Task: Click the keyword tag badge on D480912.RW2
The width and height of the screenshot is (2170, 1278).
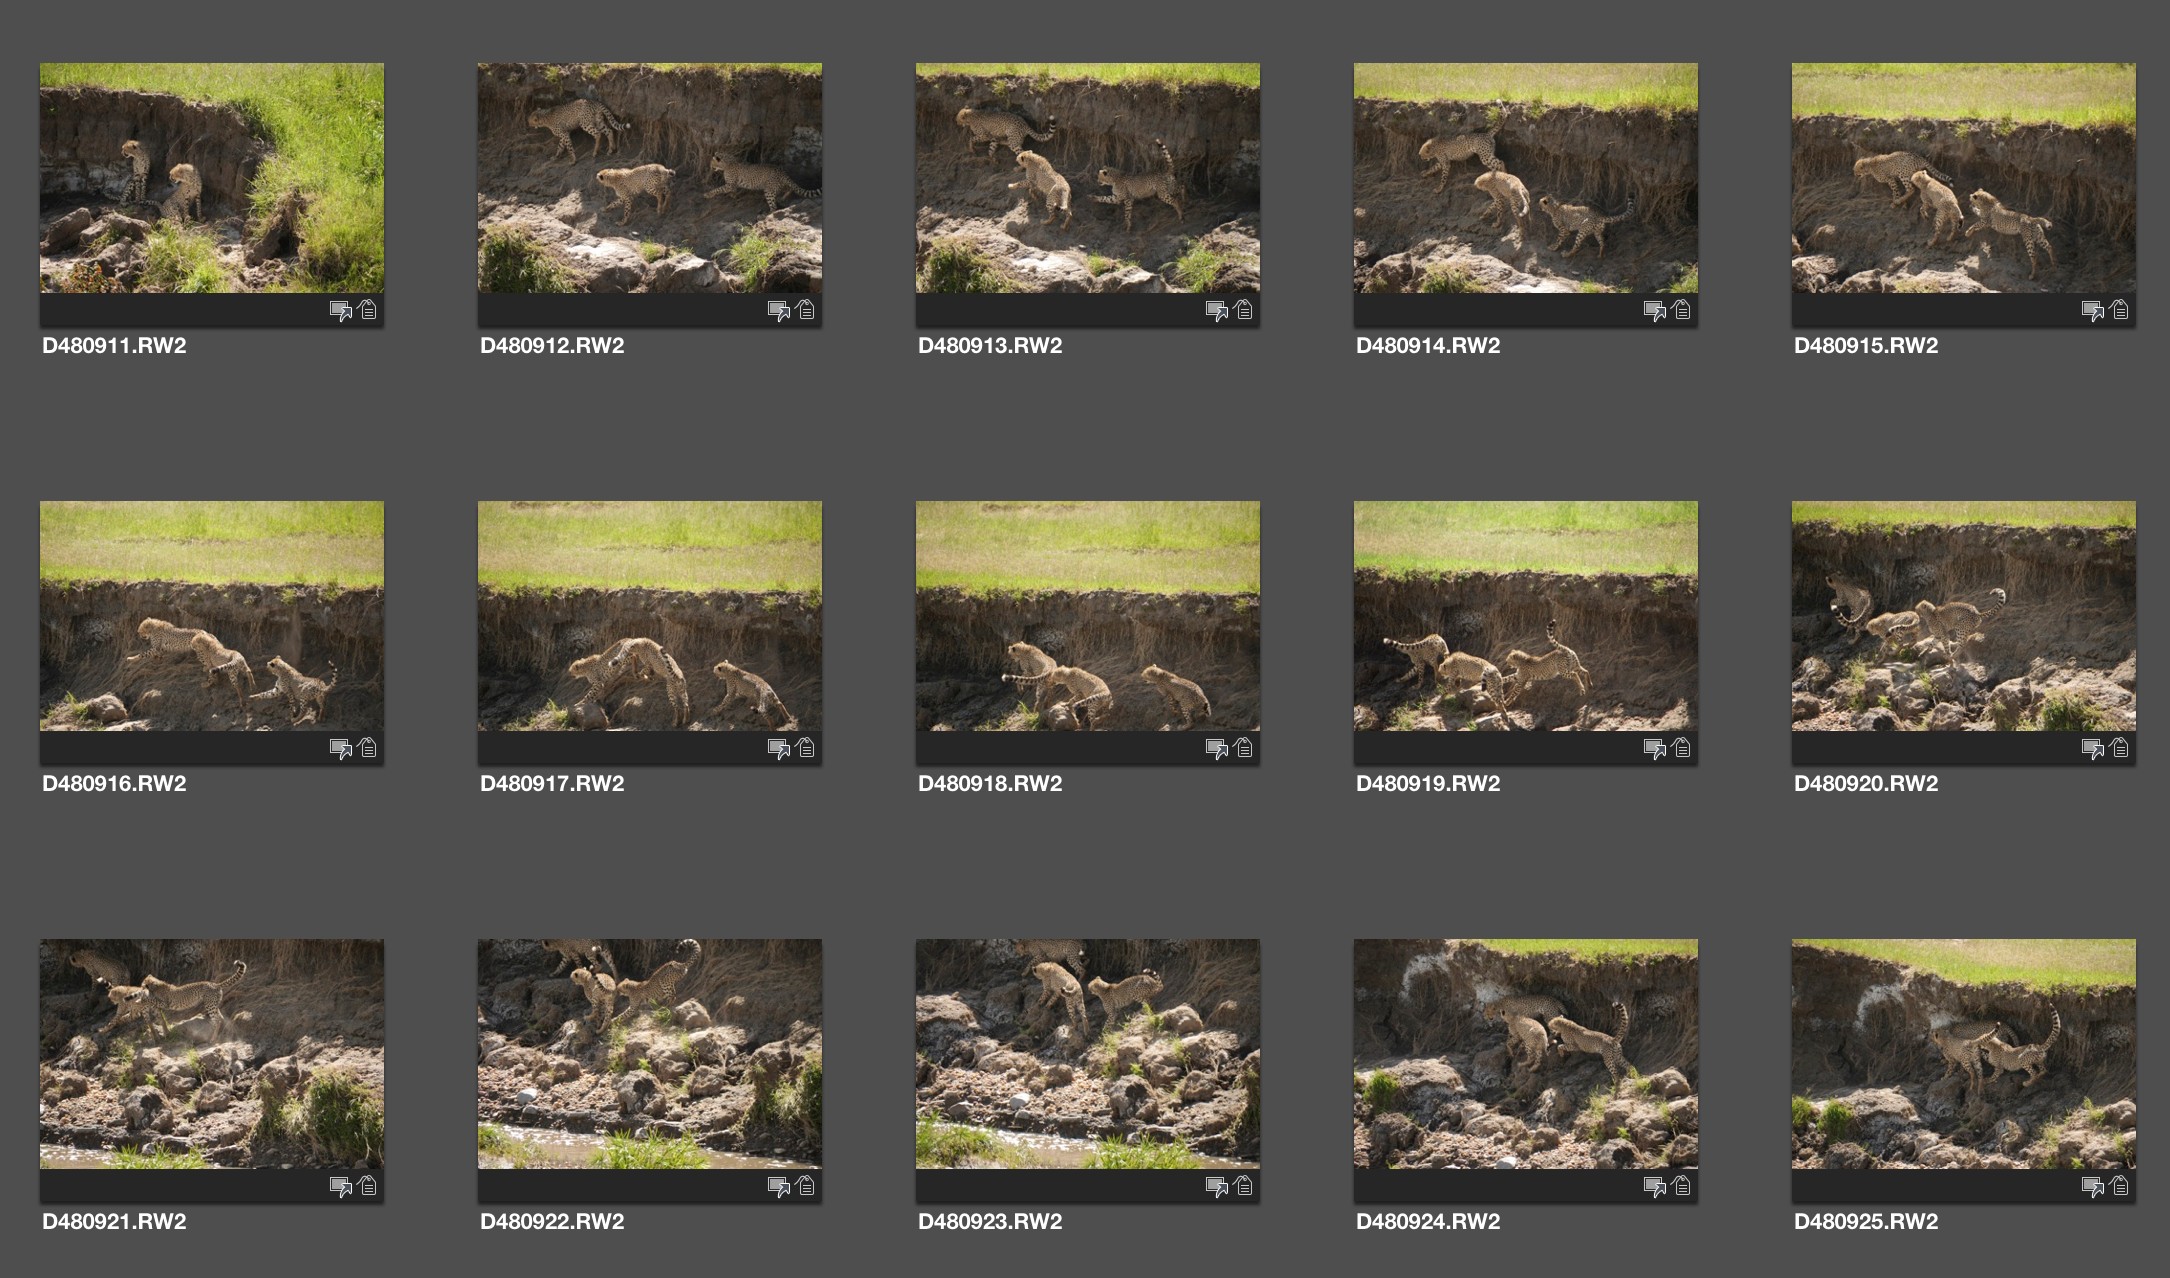Action: [x=806, y=310]
